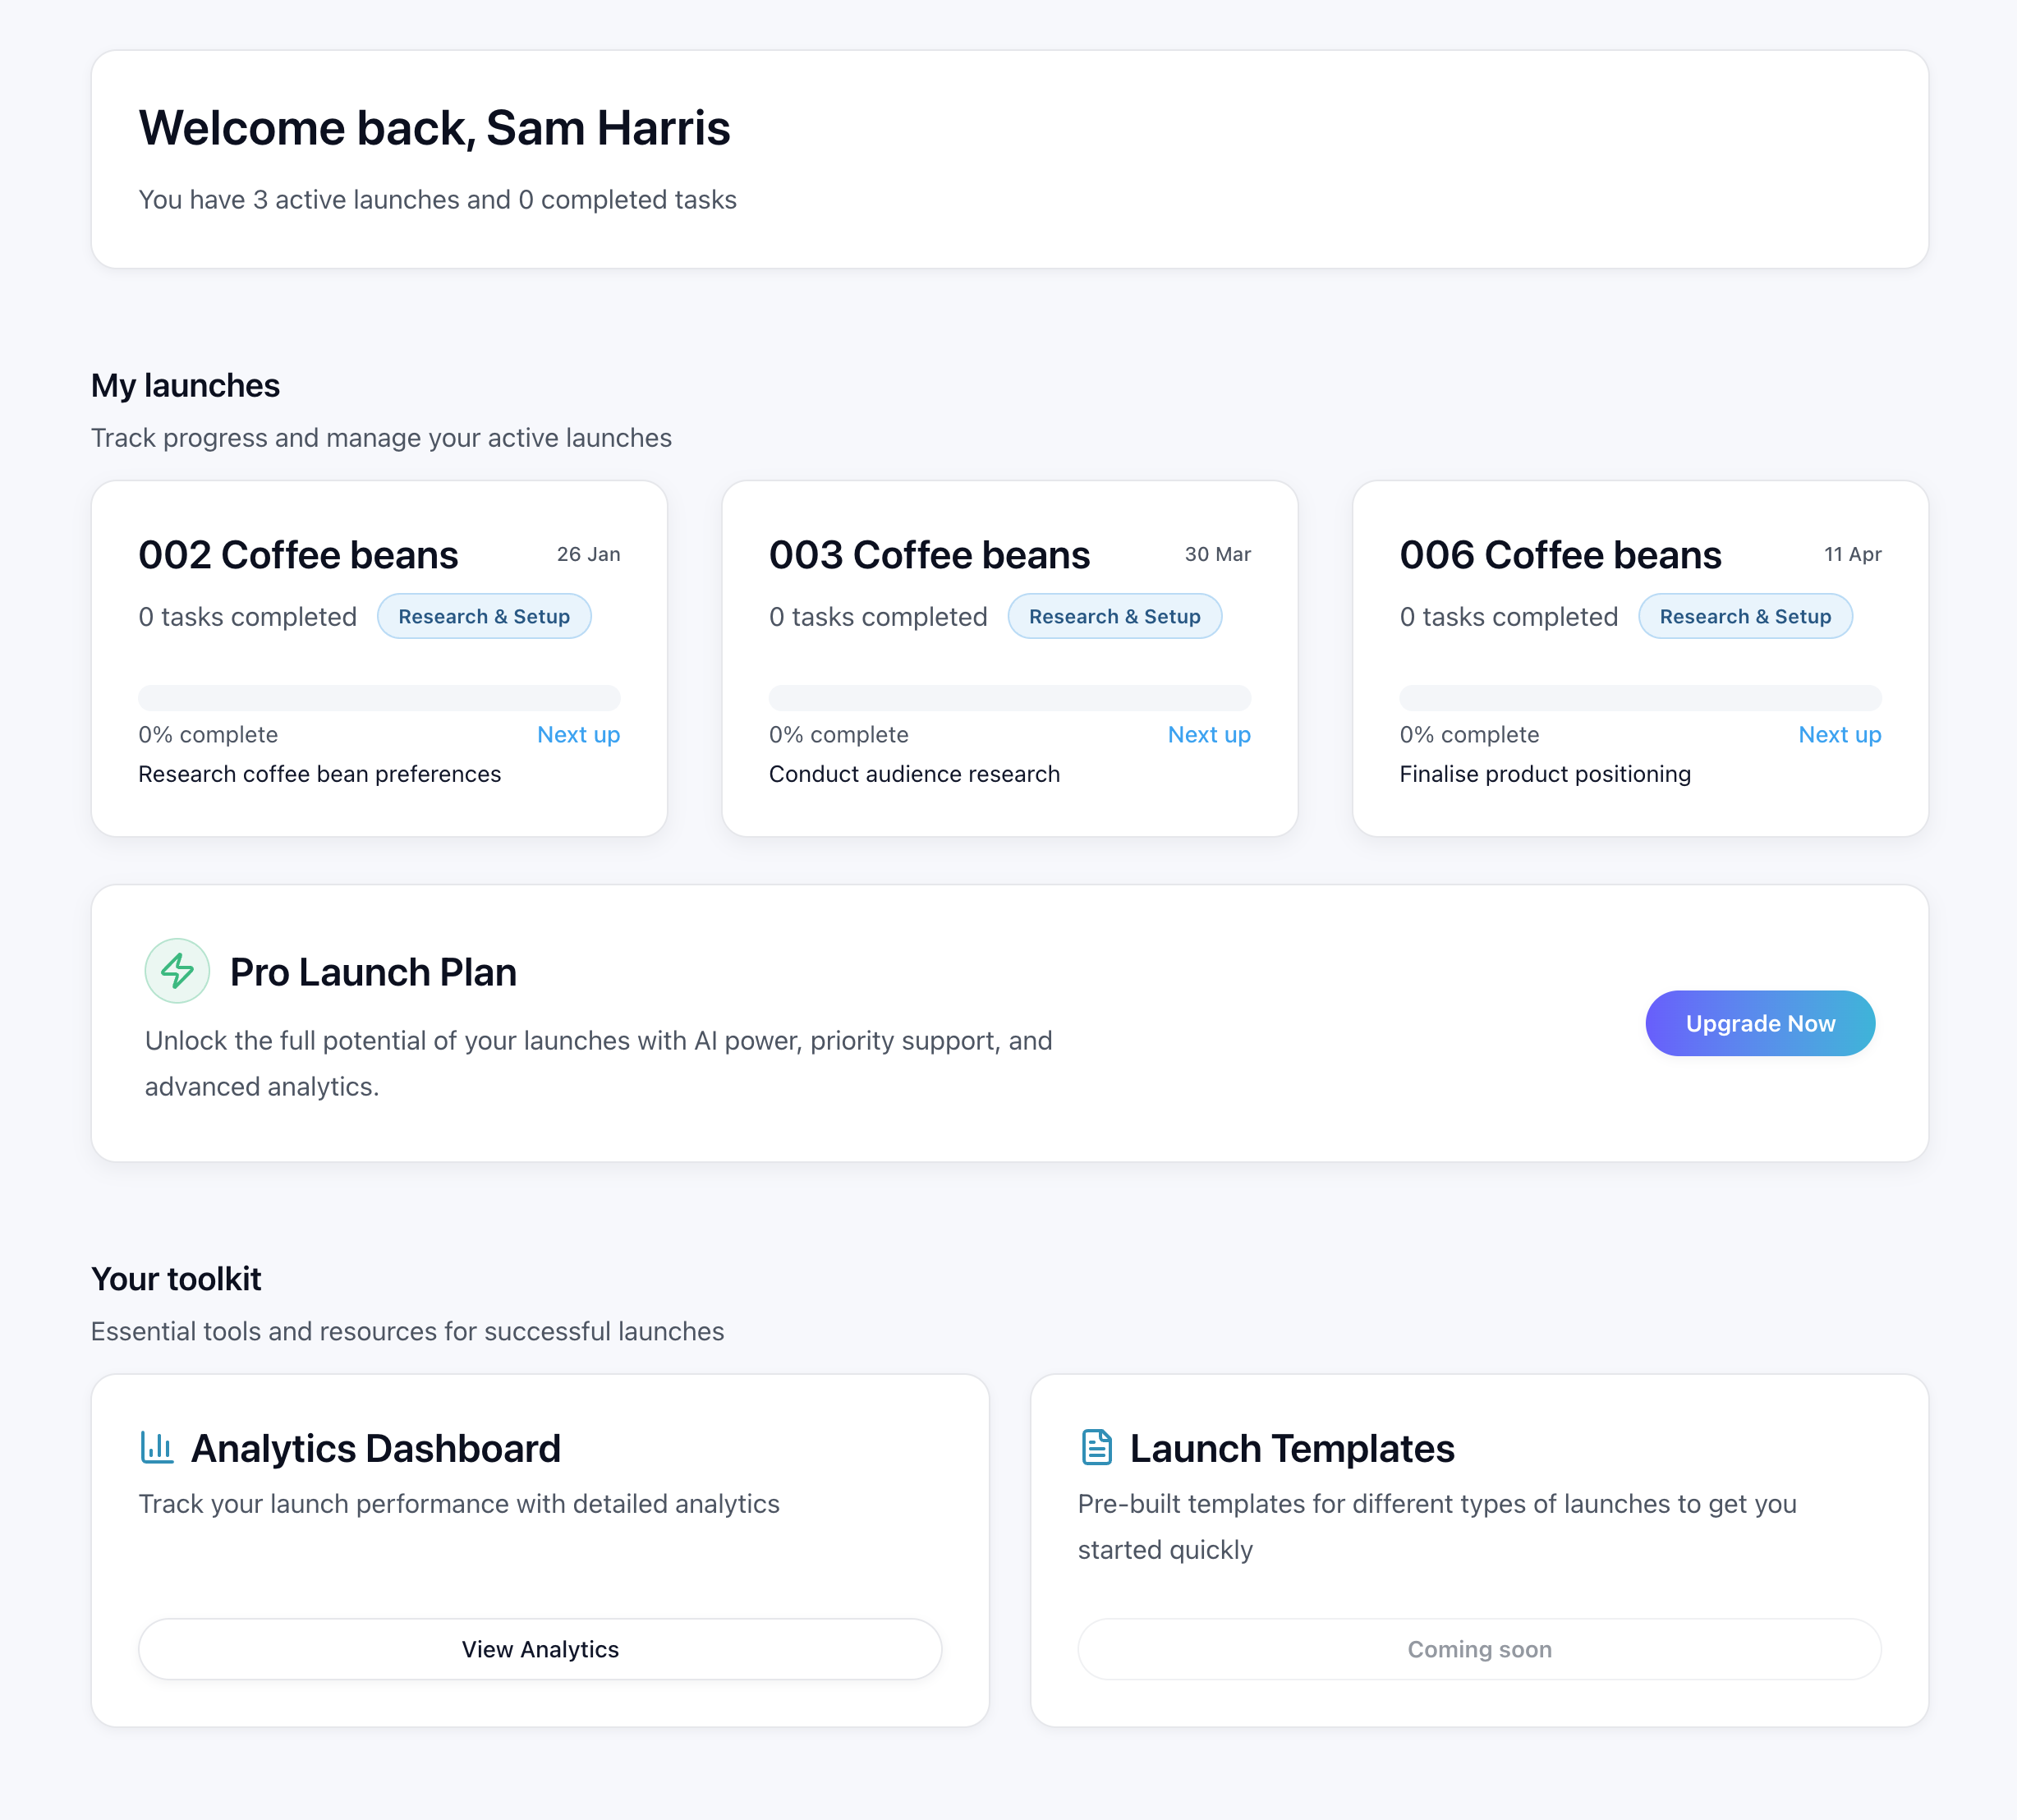
Task: Open the 003 Coffee beans launch card
Action: click(929, 554)
